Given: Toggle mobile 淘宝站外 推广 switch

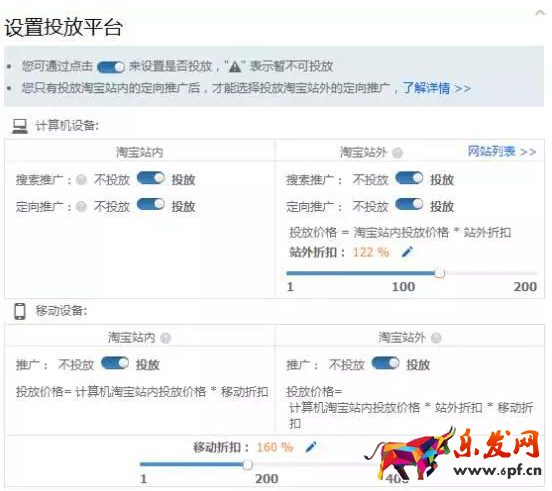Looking at the screenshot, I should [385, 363].
